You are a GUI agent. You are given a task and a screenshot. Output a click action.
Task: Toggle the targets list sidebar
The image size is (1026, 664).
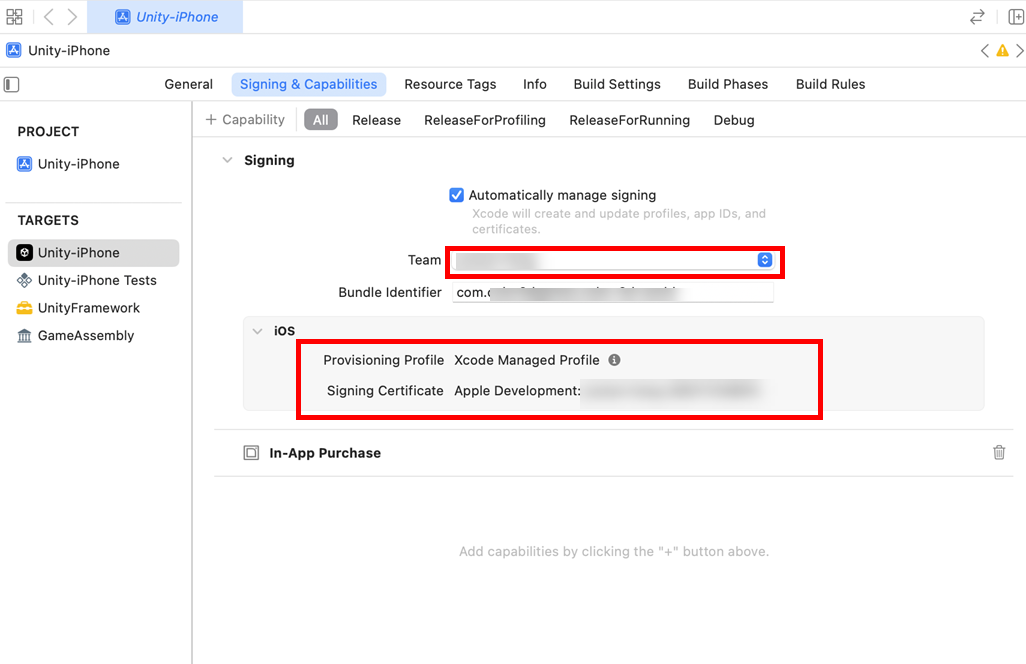12,84
